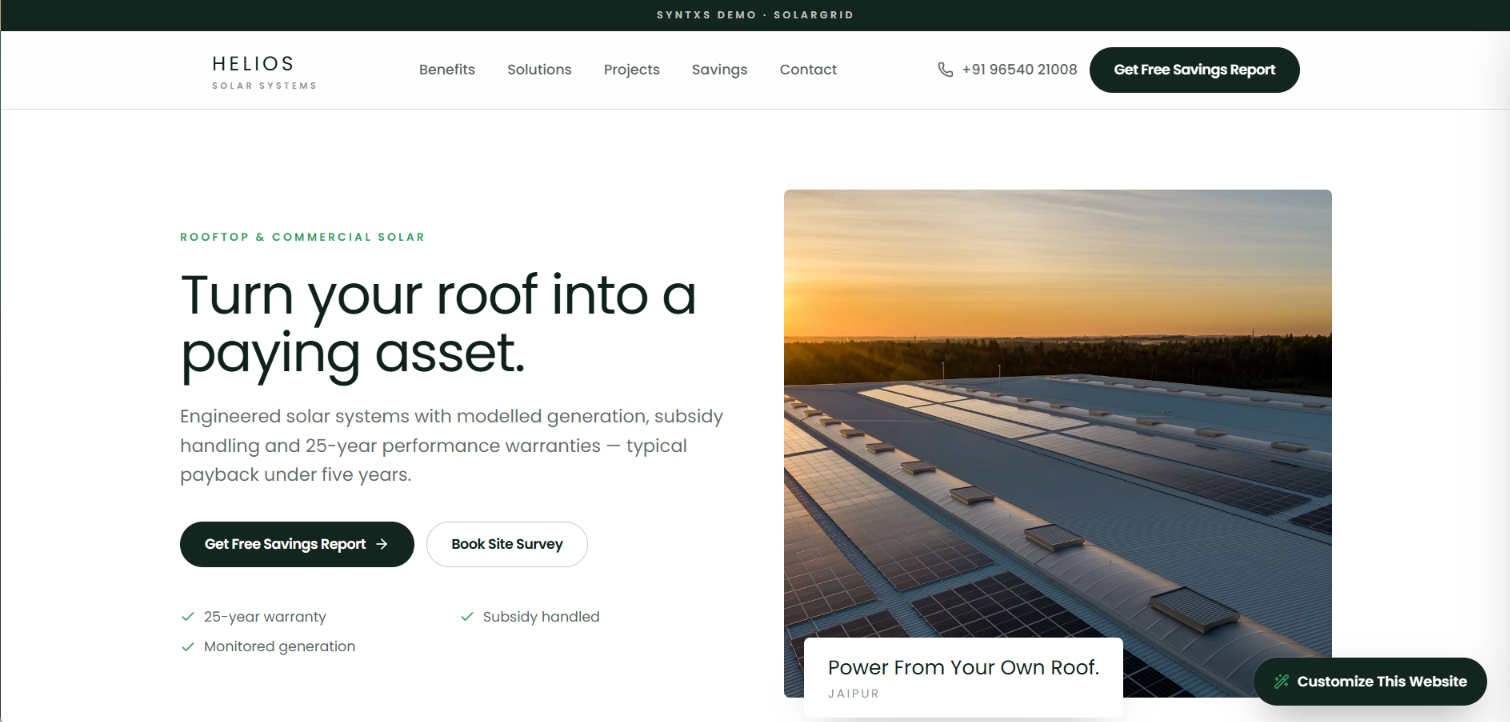Viewport: 1510px width, 722px height.
Task: Click the SYNTXS DEMO · SOLARGRID banner text
Action: click(755, 15)
